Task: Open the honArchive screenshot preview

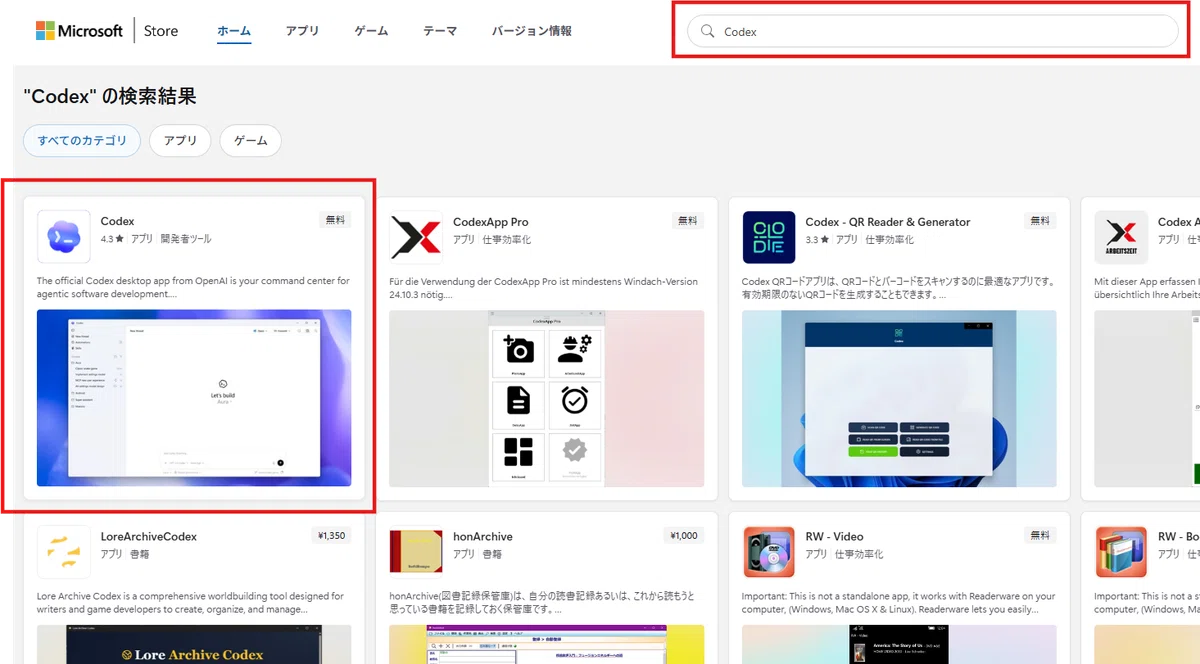Action: 547,645
